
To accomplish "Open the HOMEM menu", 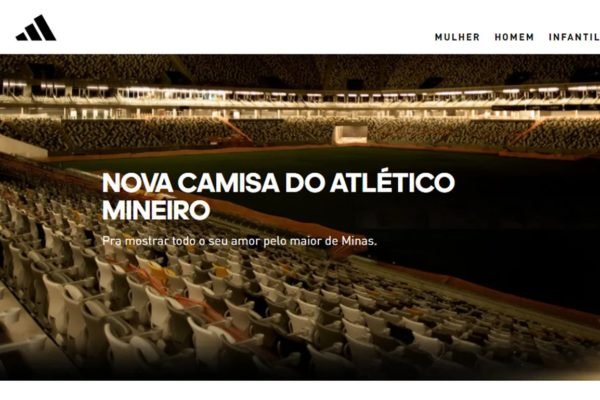I will (x=514, y=37).
